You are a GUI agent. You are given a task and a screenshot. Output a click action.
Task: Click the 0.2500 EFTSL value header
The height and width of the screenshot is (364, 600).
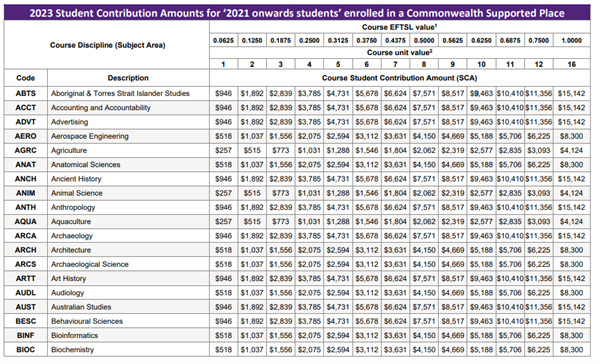pos(309,40)
